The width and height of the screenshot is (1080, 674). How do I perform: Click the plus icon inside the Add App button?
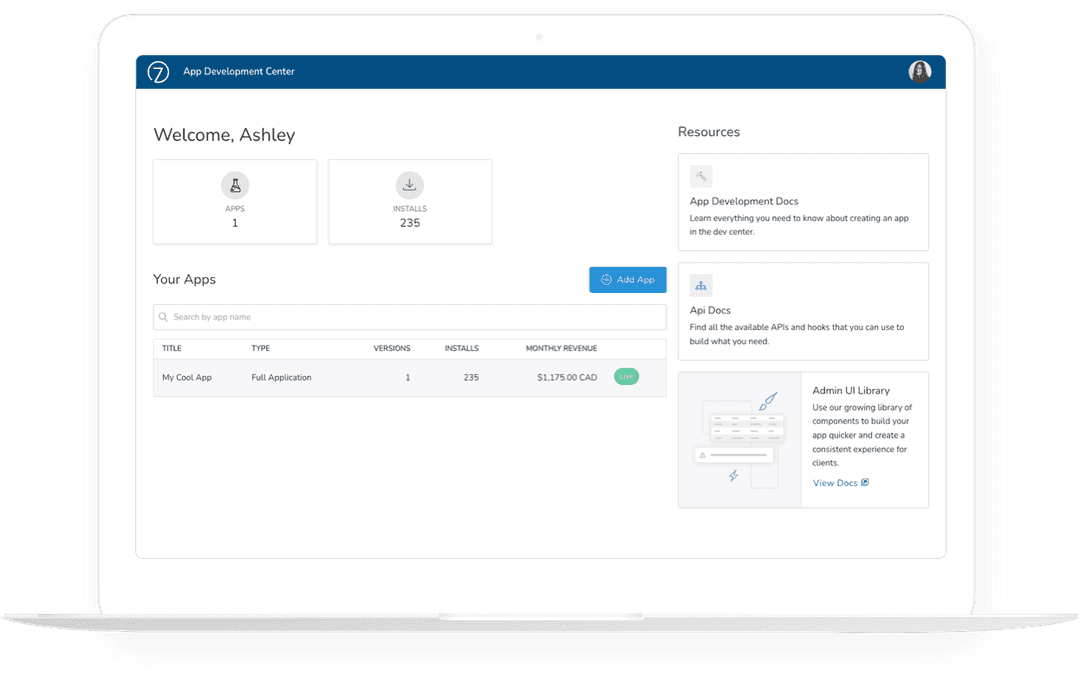tap(605, 280)
